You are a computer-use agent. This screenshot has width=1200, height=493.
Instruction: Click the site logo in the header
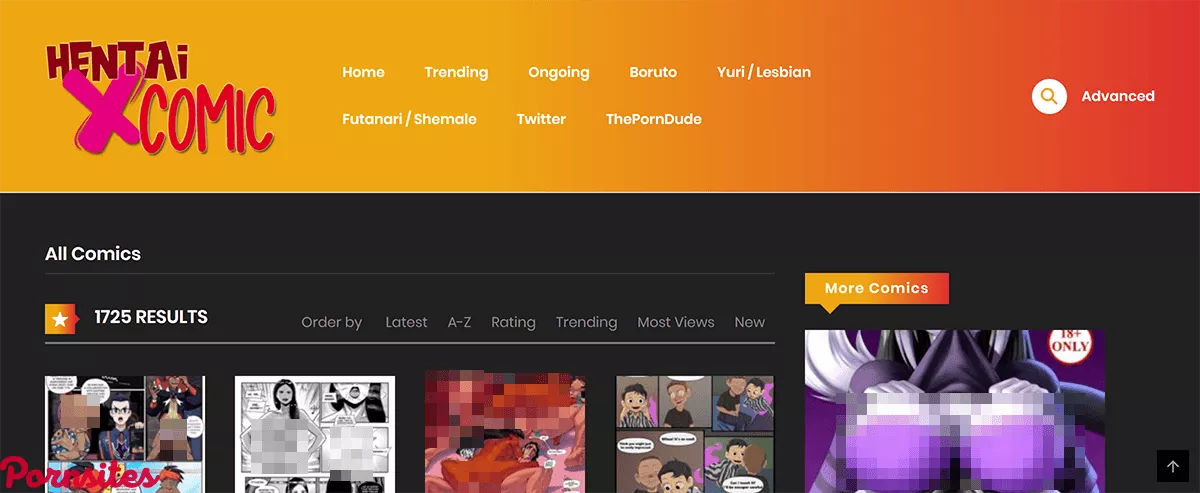click(x=160, y=97)
